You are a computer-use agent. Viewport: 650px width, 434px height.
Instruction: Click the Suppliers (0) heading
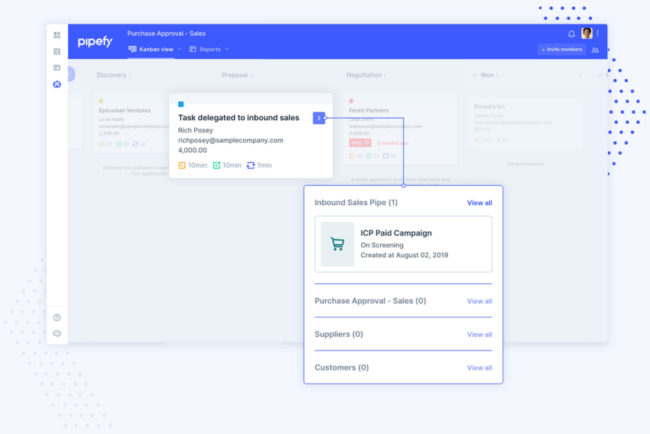[339, 334]
